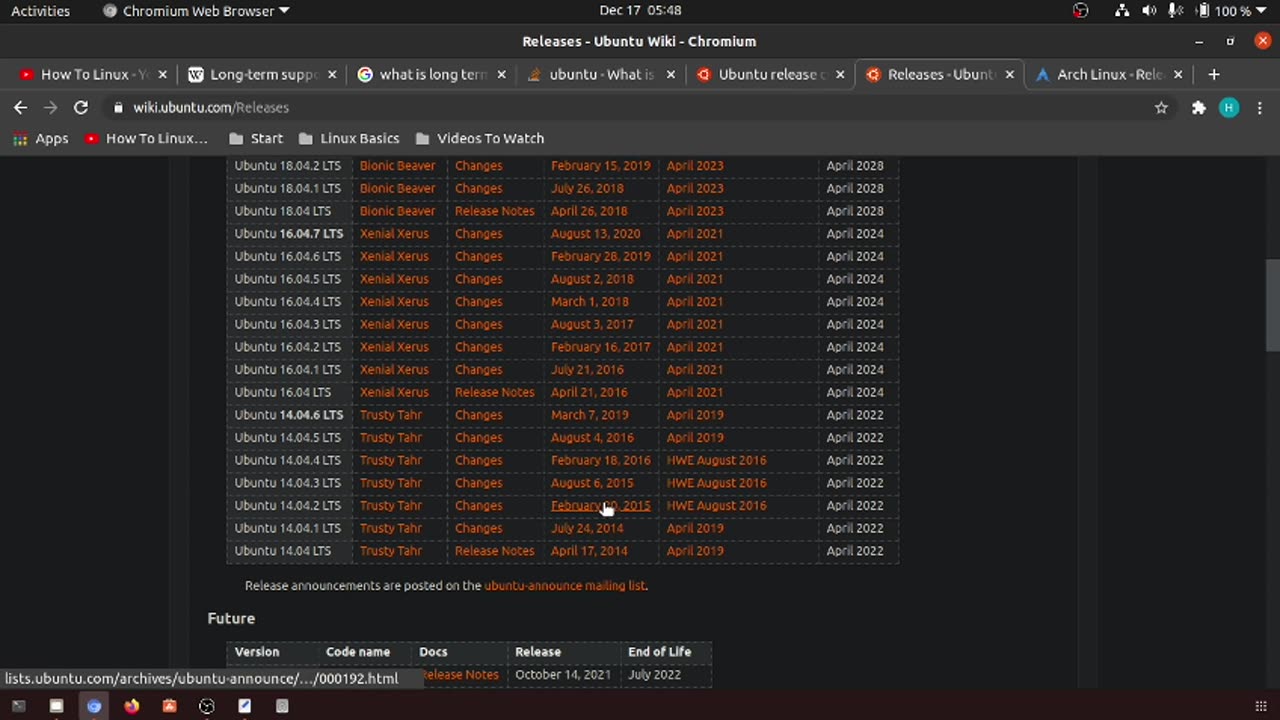Open the Chromium Web Browser app menu dropdown
This screenshot has width=1280, height=720.
196,11
